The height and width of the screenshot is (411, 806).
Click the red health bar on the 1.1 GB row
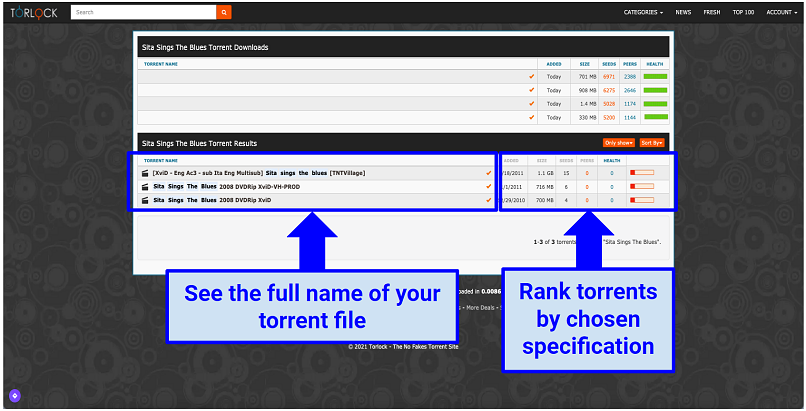642,173
